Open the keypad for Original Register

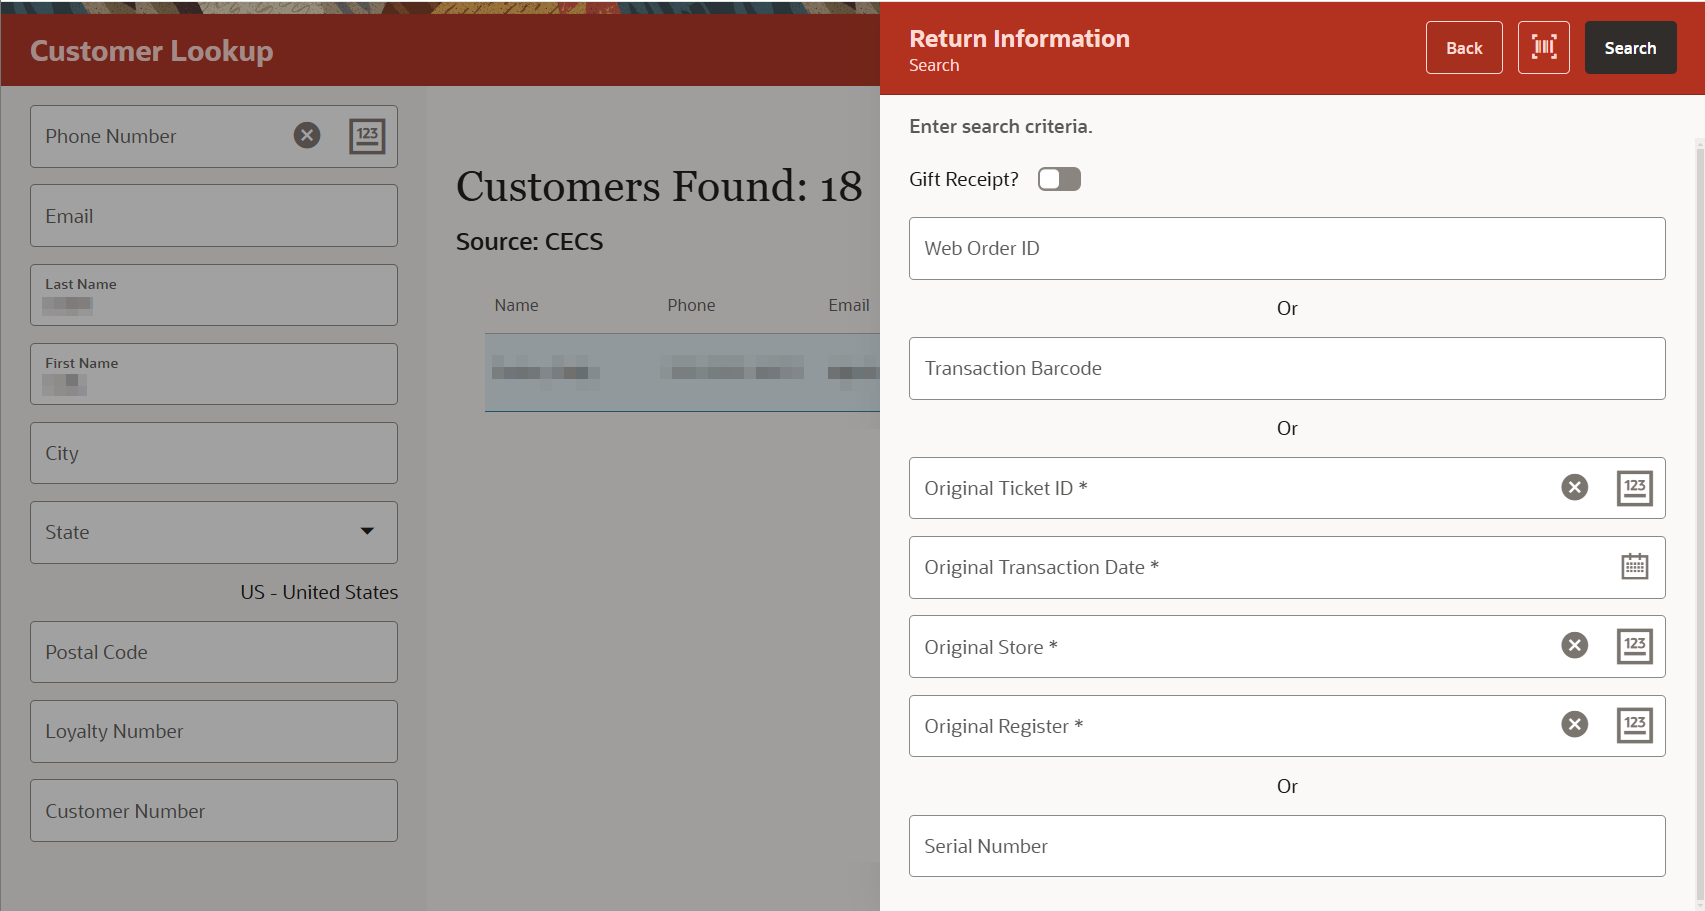(1634, 724)
